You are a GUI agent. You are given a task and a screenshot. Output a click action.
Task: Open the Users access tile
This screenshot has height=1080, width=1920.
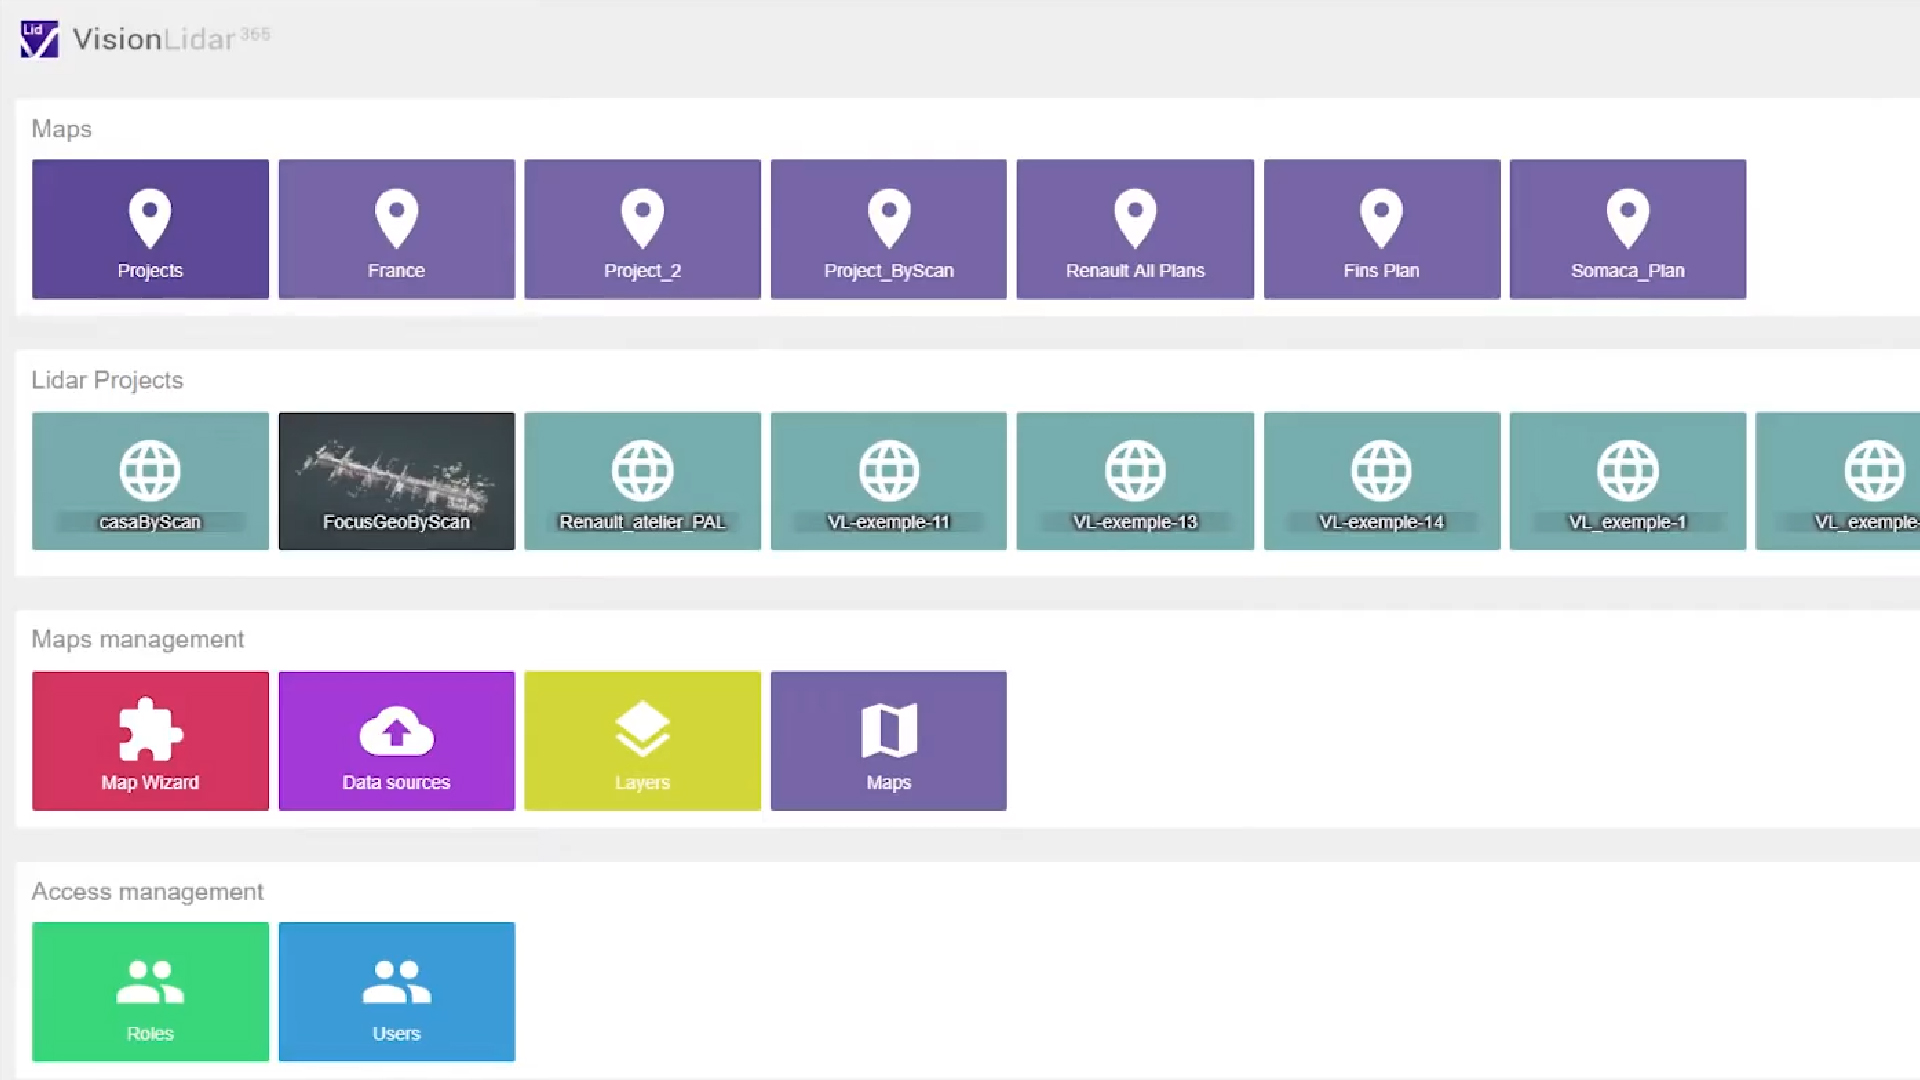[396, 991]
